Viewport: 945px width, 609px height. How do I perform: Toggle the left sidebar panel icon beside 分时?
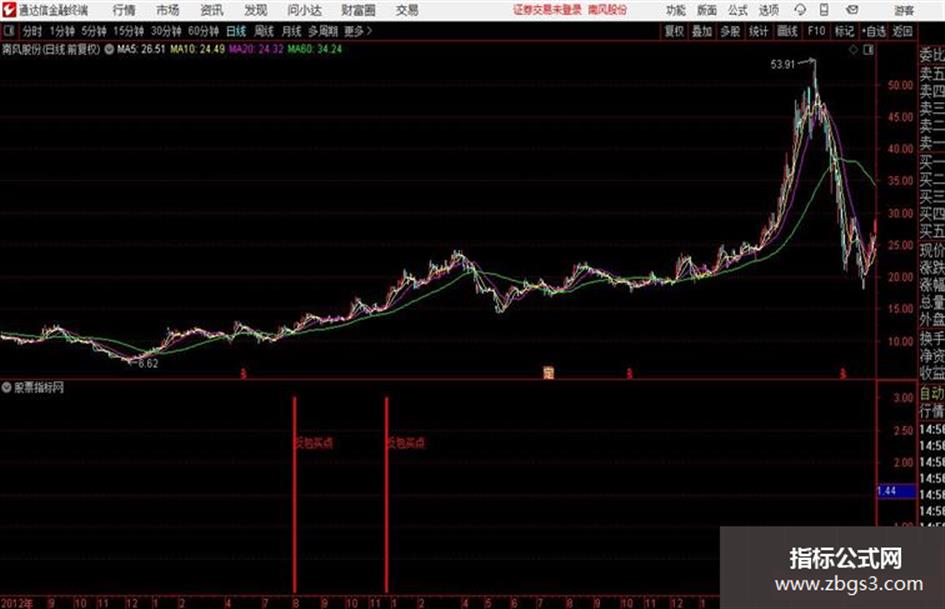pos(9,31)
